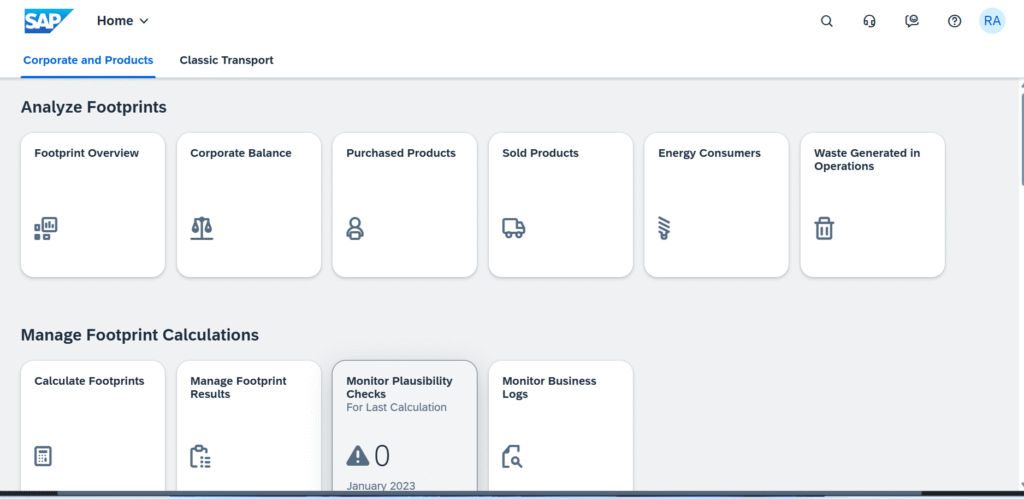
Task: Open the feedback chat icon
Action: (911, 21)
